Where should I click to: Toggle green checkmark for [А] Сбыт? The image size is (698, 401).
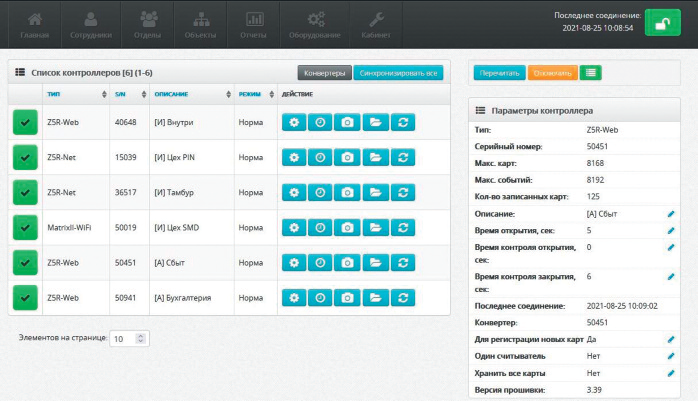25,263
